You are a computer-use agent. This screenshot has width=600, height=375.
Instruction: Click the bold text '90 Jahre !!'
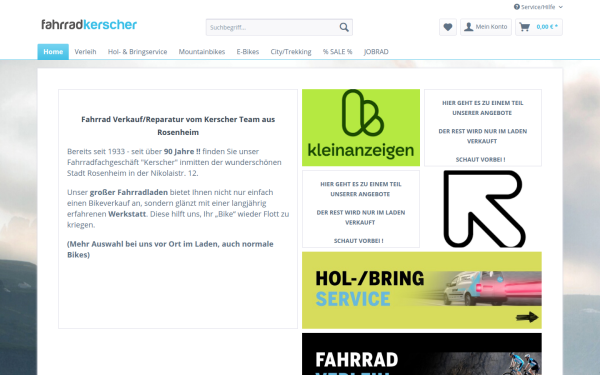point(182,151)
